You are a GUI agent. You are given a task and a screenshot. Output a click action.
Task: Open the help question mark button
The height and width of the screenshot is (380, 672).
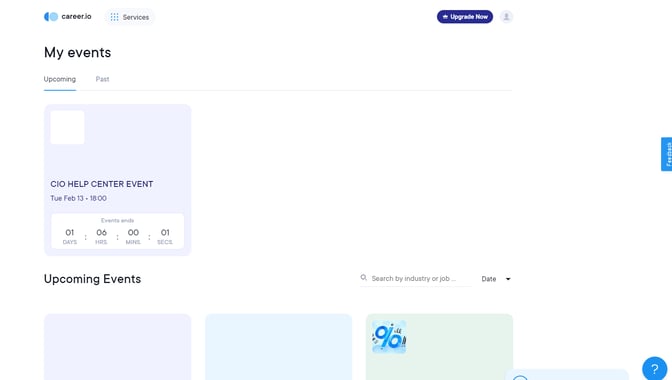654,368
